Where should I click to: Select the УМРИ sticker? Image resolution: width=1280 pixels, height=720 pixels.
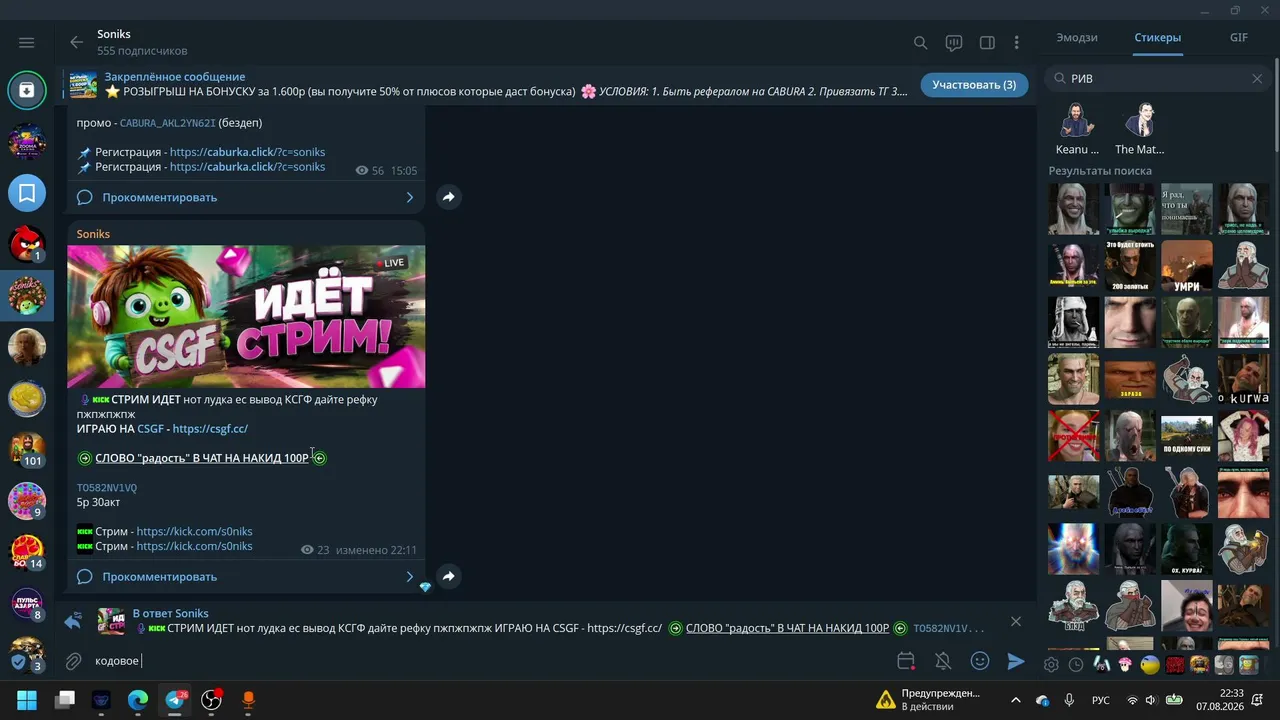tap(1187, 265)
